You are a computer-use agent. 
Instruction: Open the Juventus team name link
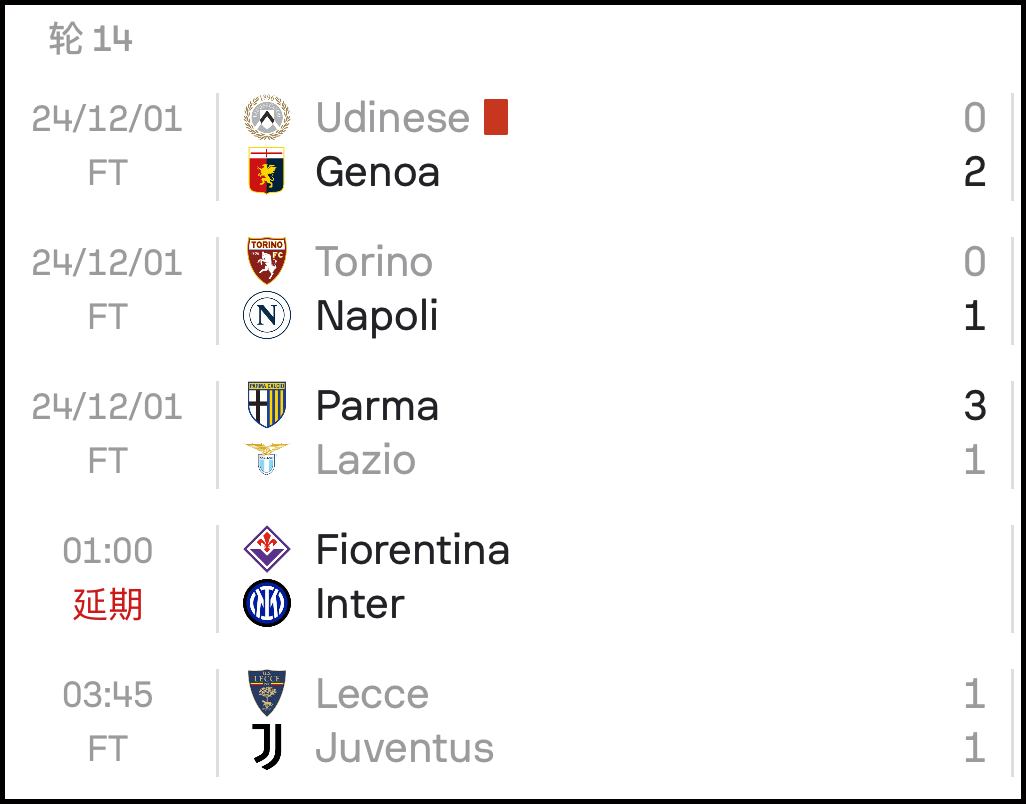pyautogui.click(x=405, y=748)
